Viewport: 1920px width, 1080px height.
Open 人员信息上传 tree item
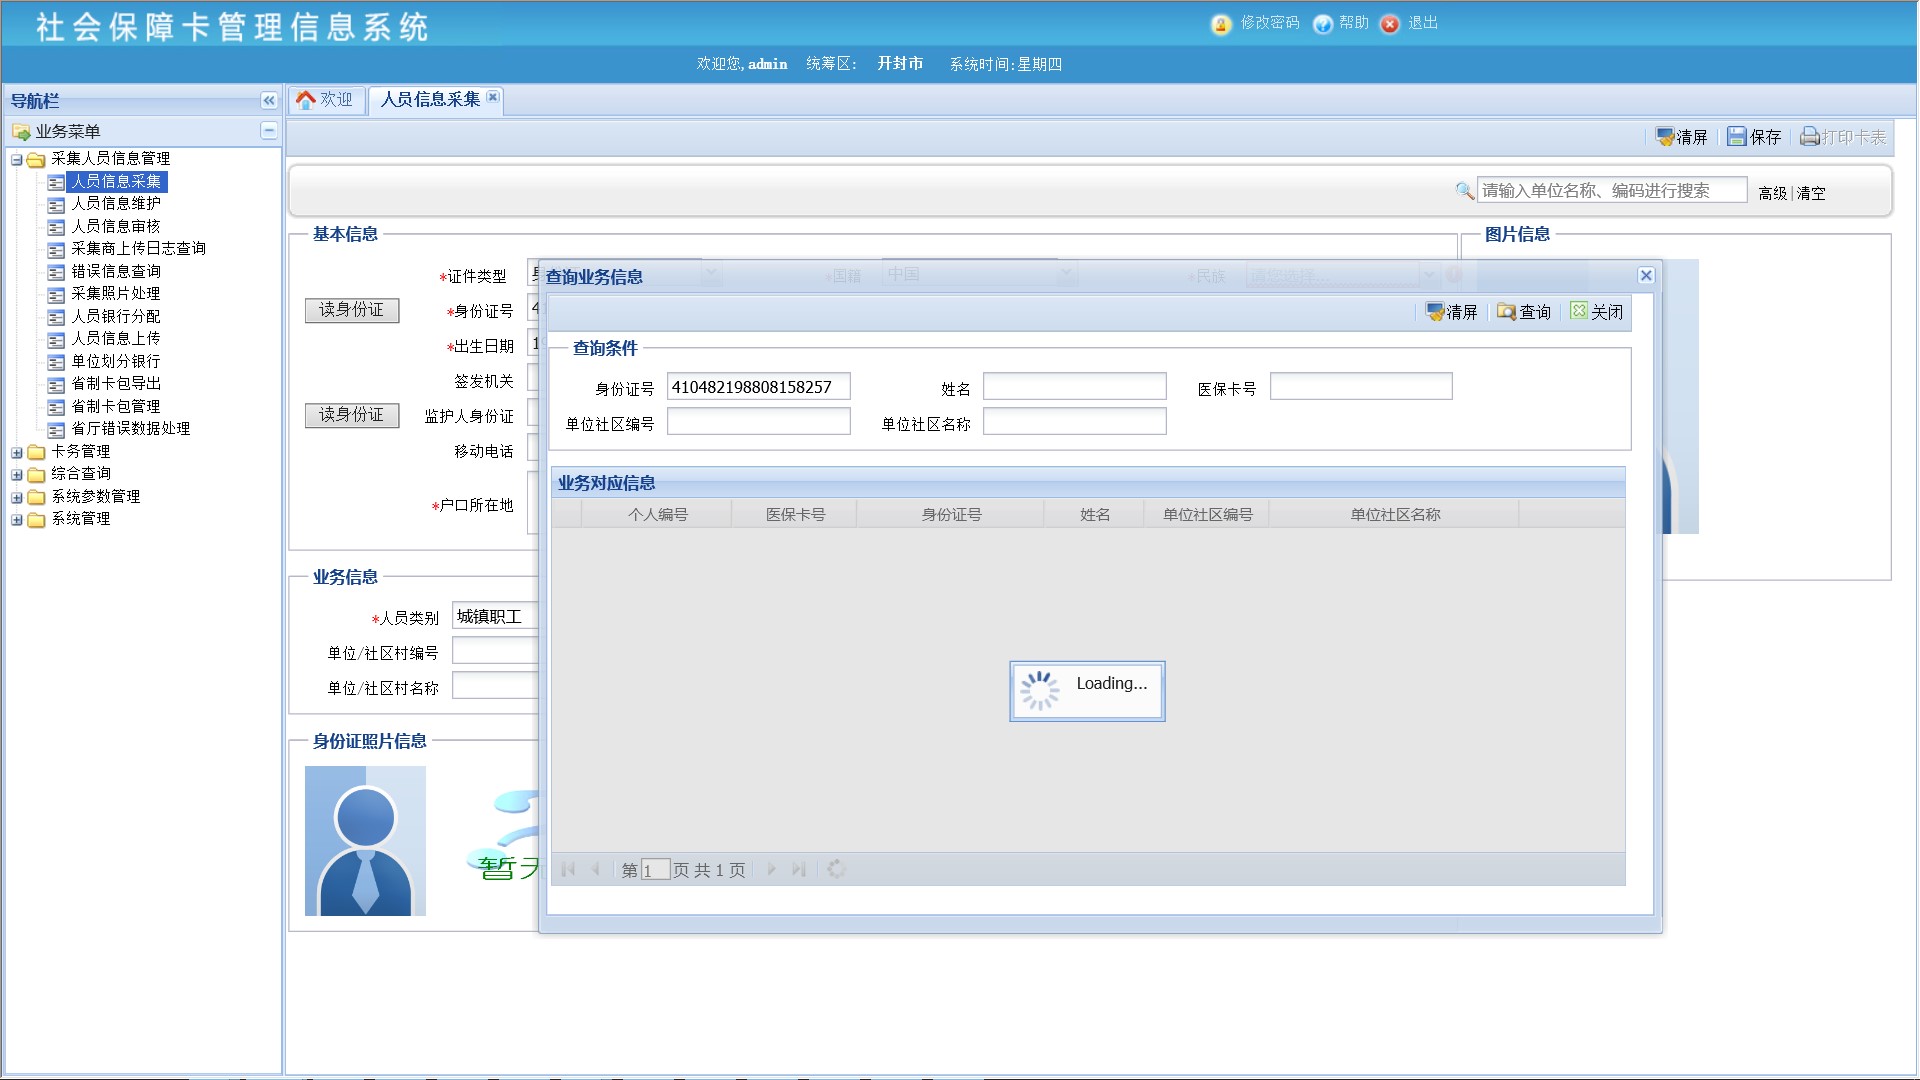point(116,338)
